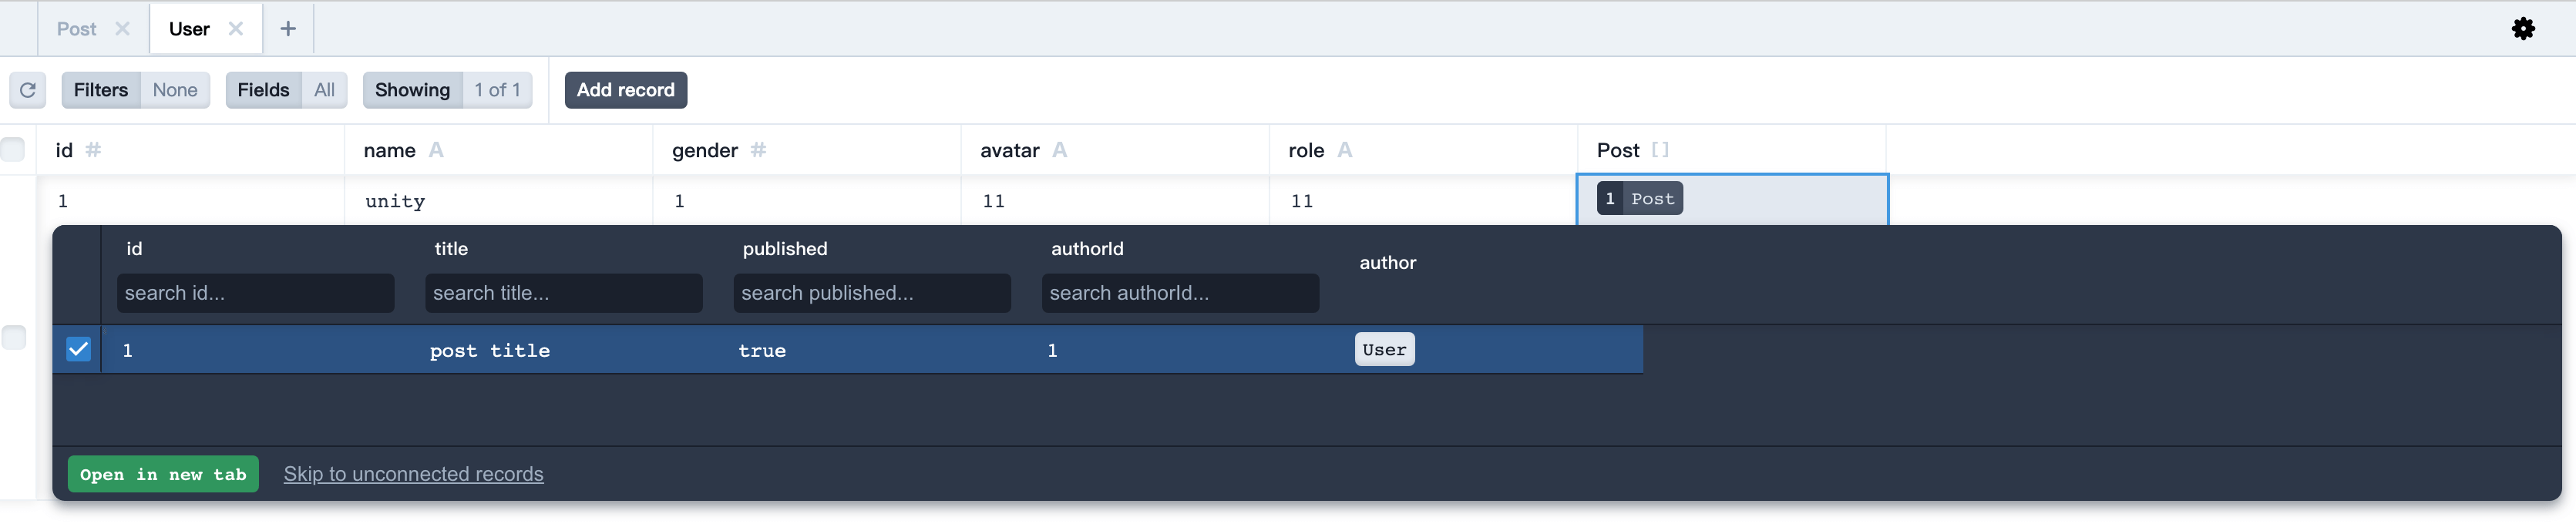This screenshot has height=524, width=2576.
Task: Tick the checkbox for the user row
Action: pyautogui.click(x=14, y=337)
